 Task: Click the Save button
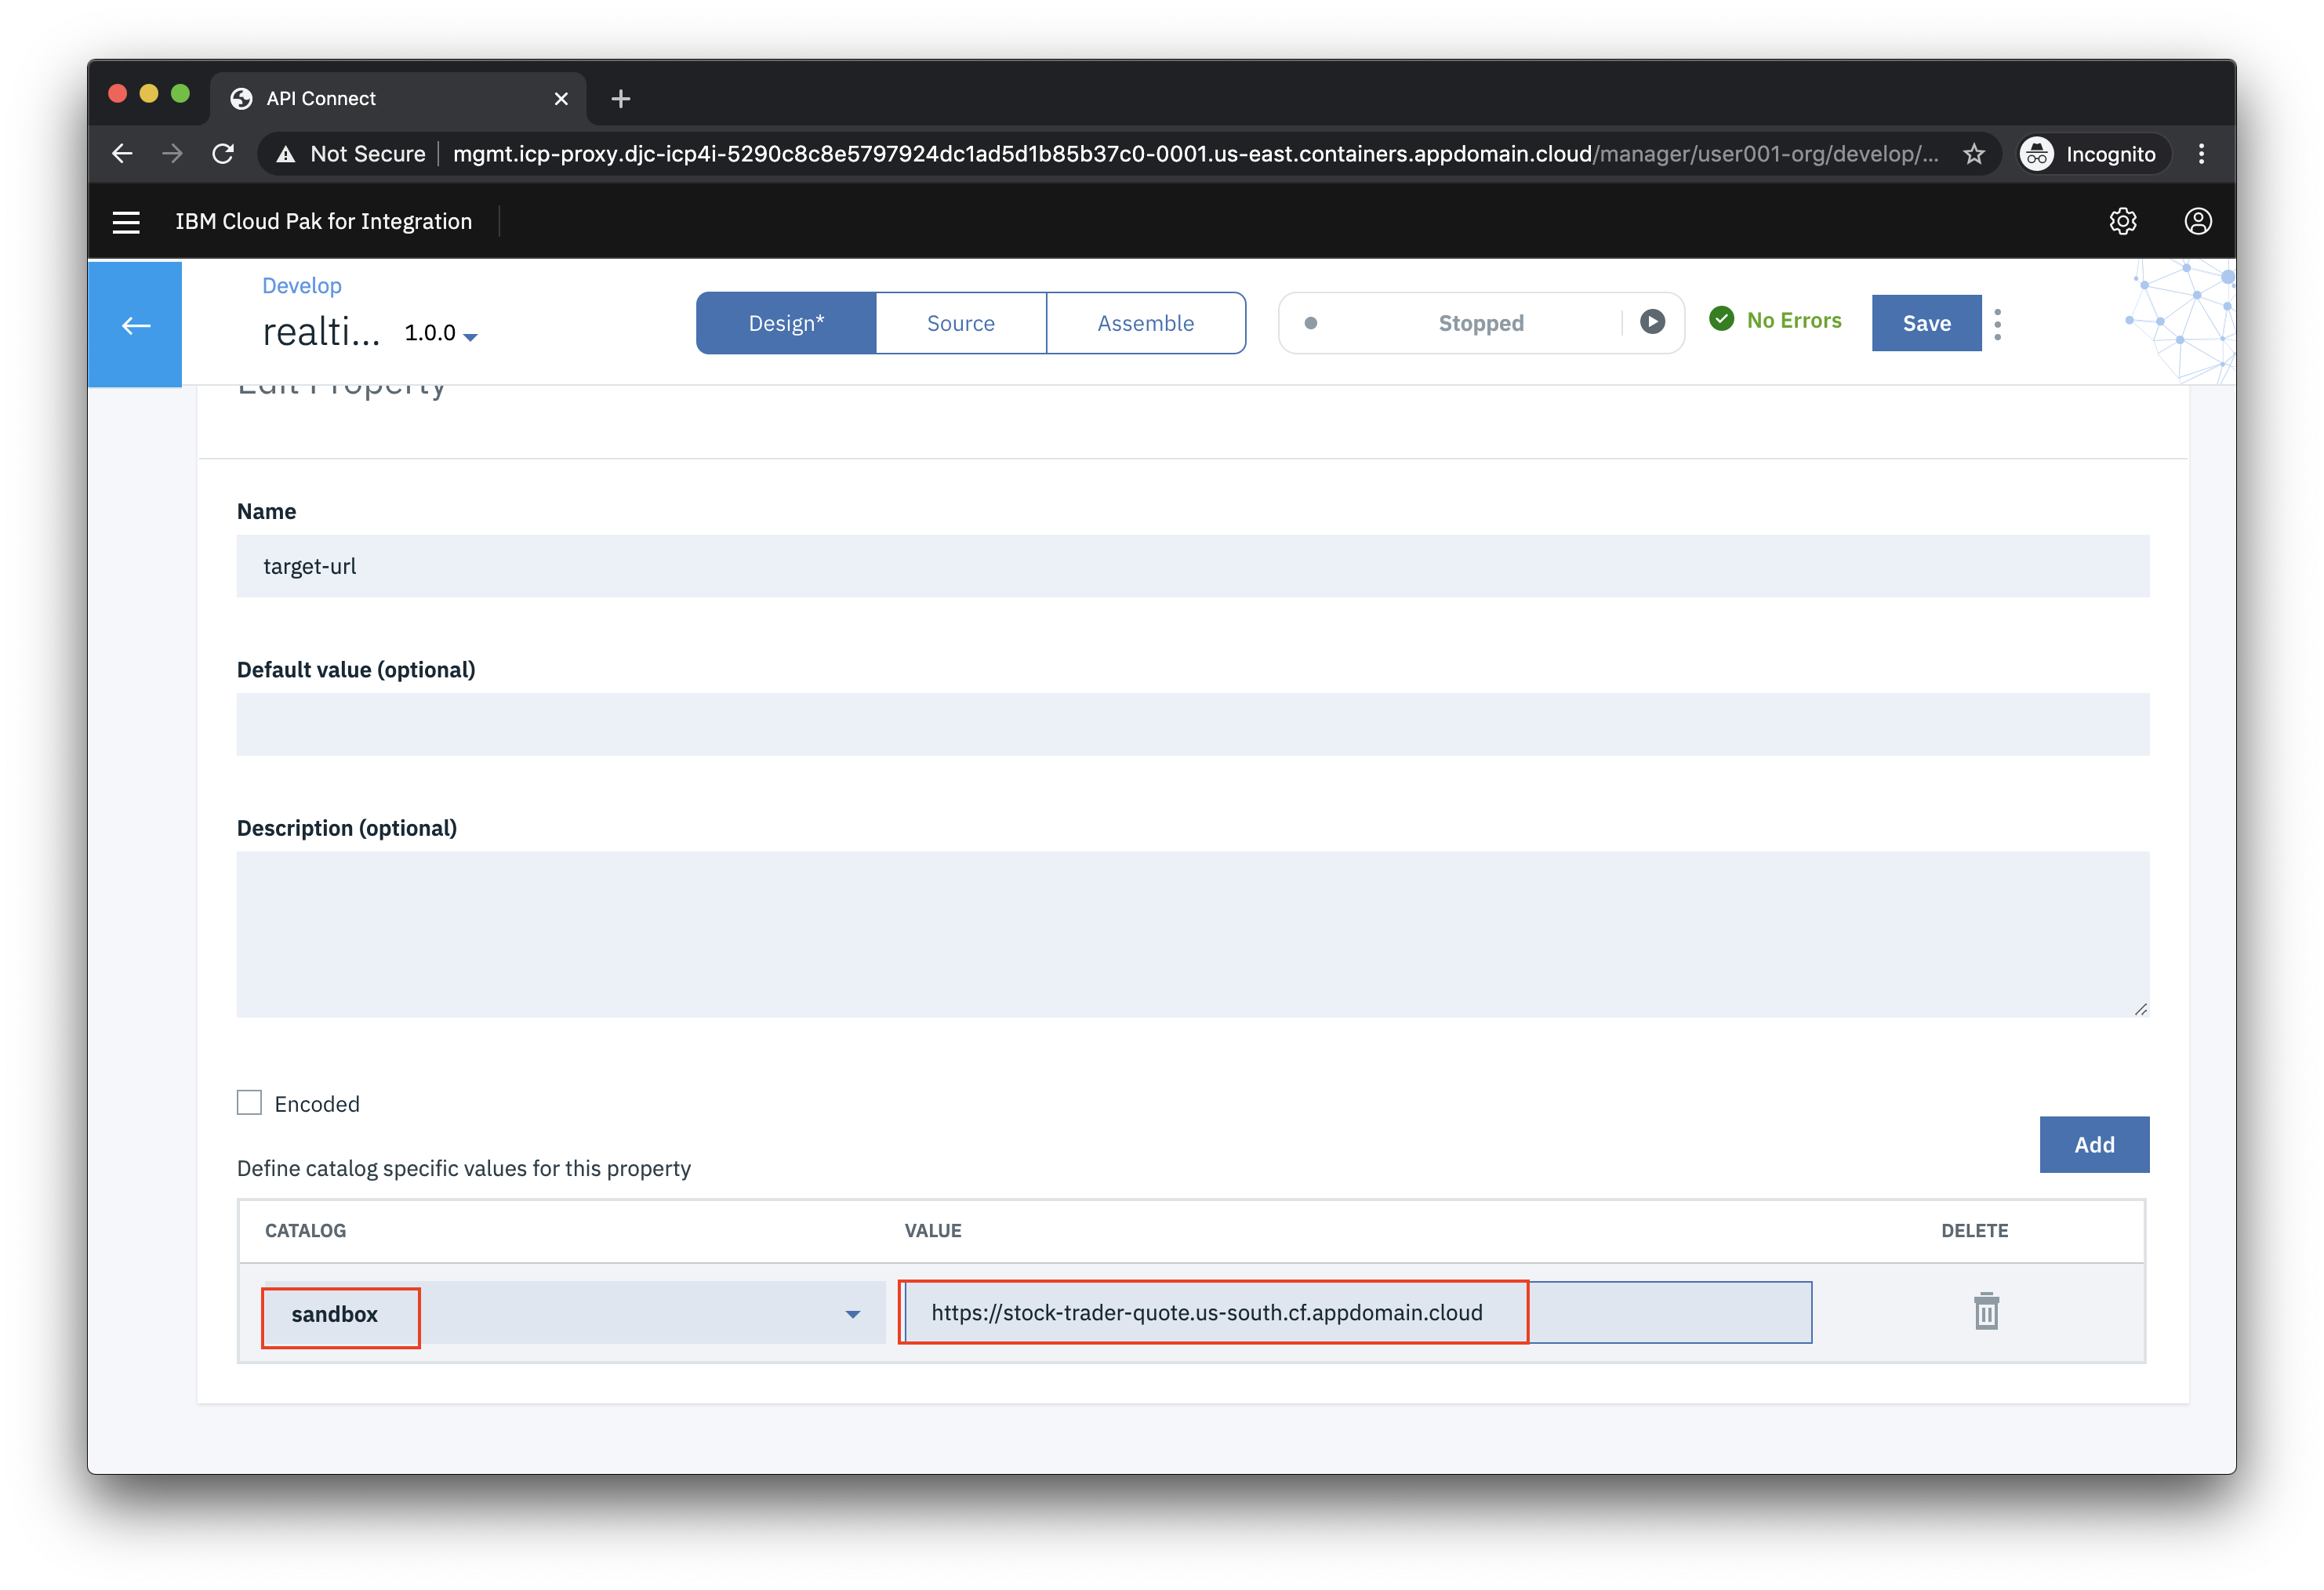point(1925,323)
